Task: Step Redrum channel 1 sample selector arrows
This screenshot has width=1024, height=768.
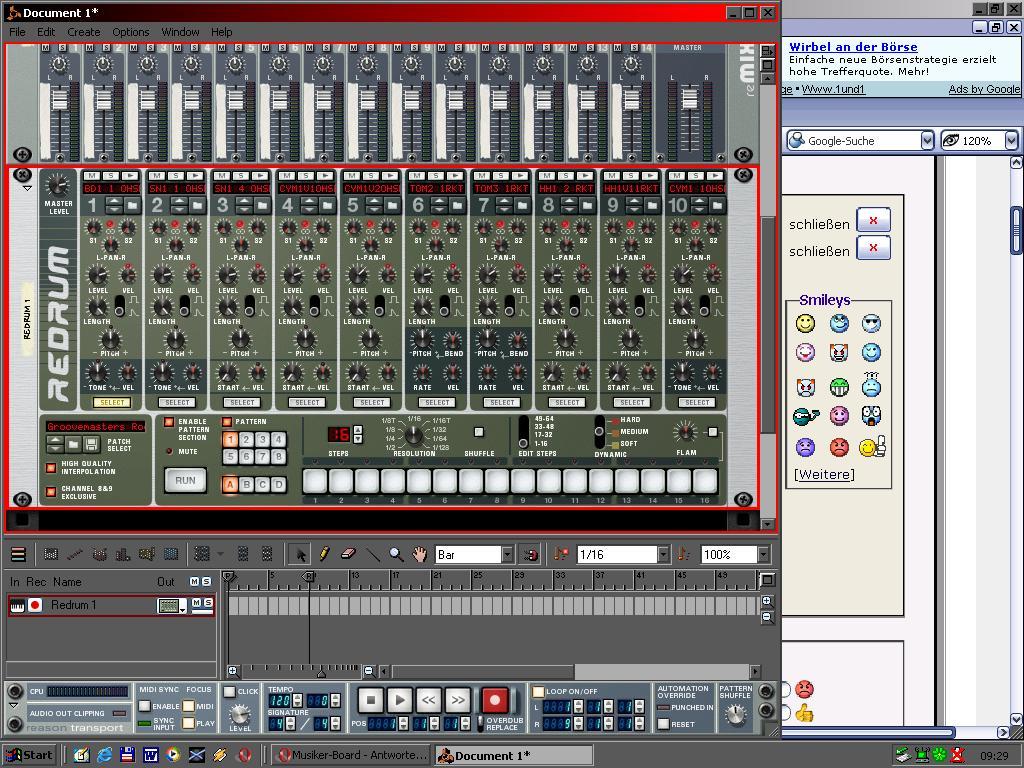Action: [114, 206]
